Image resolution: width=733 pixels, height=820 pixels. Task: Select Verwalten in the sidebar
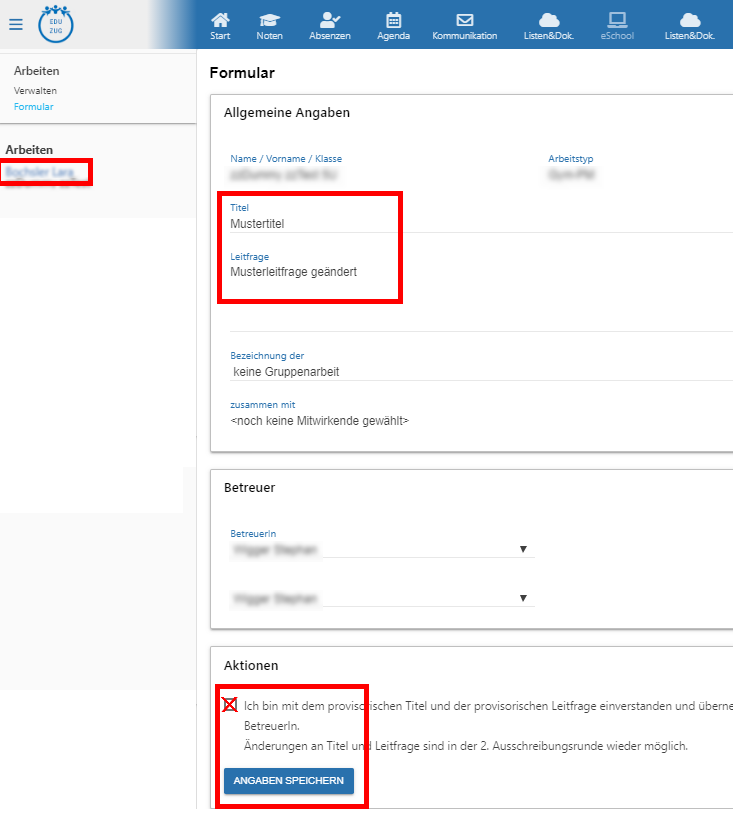35,90
